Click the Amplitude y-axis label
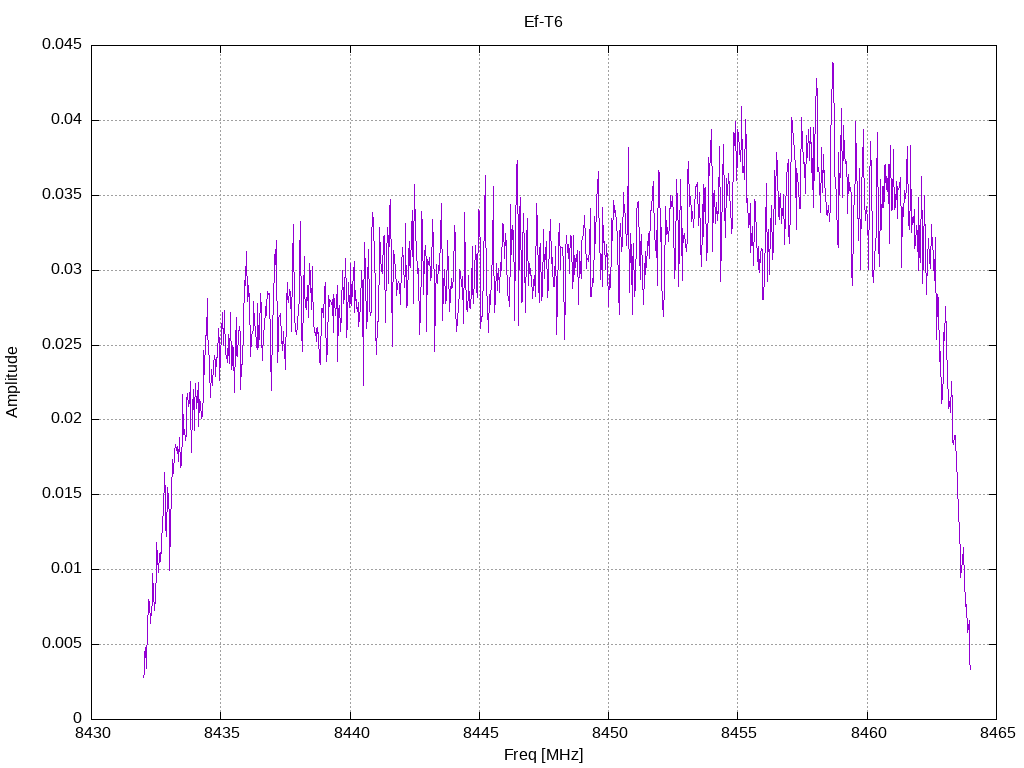This screenshot has width=1024, height=768. point(12,382)
